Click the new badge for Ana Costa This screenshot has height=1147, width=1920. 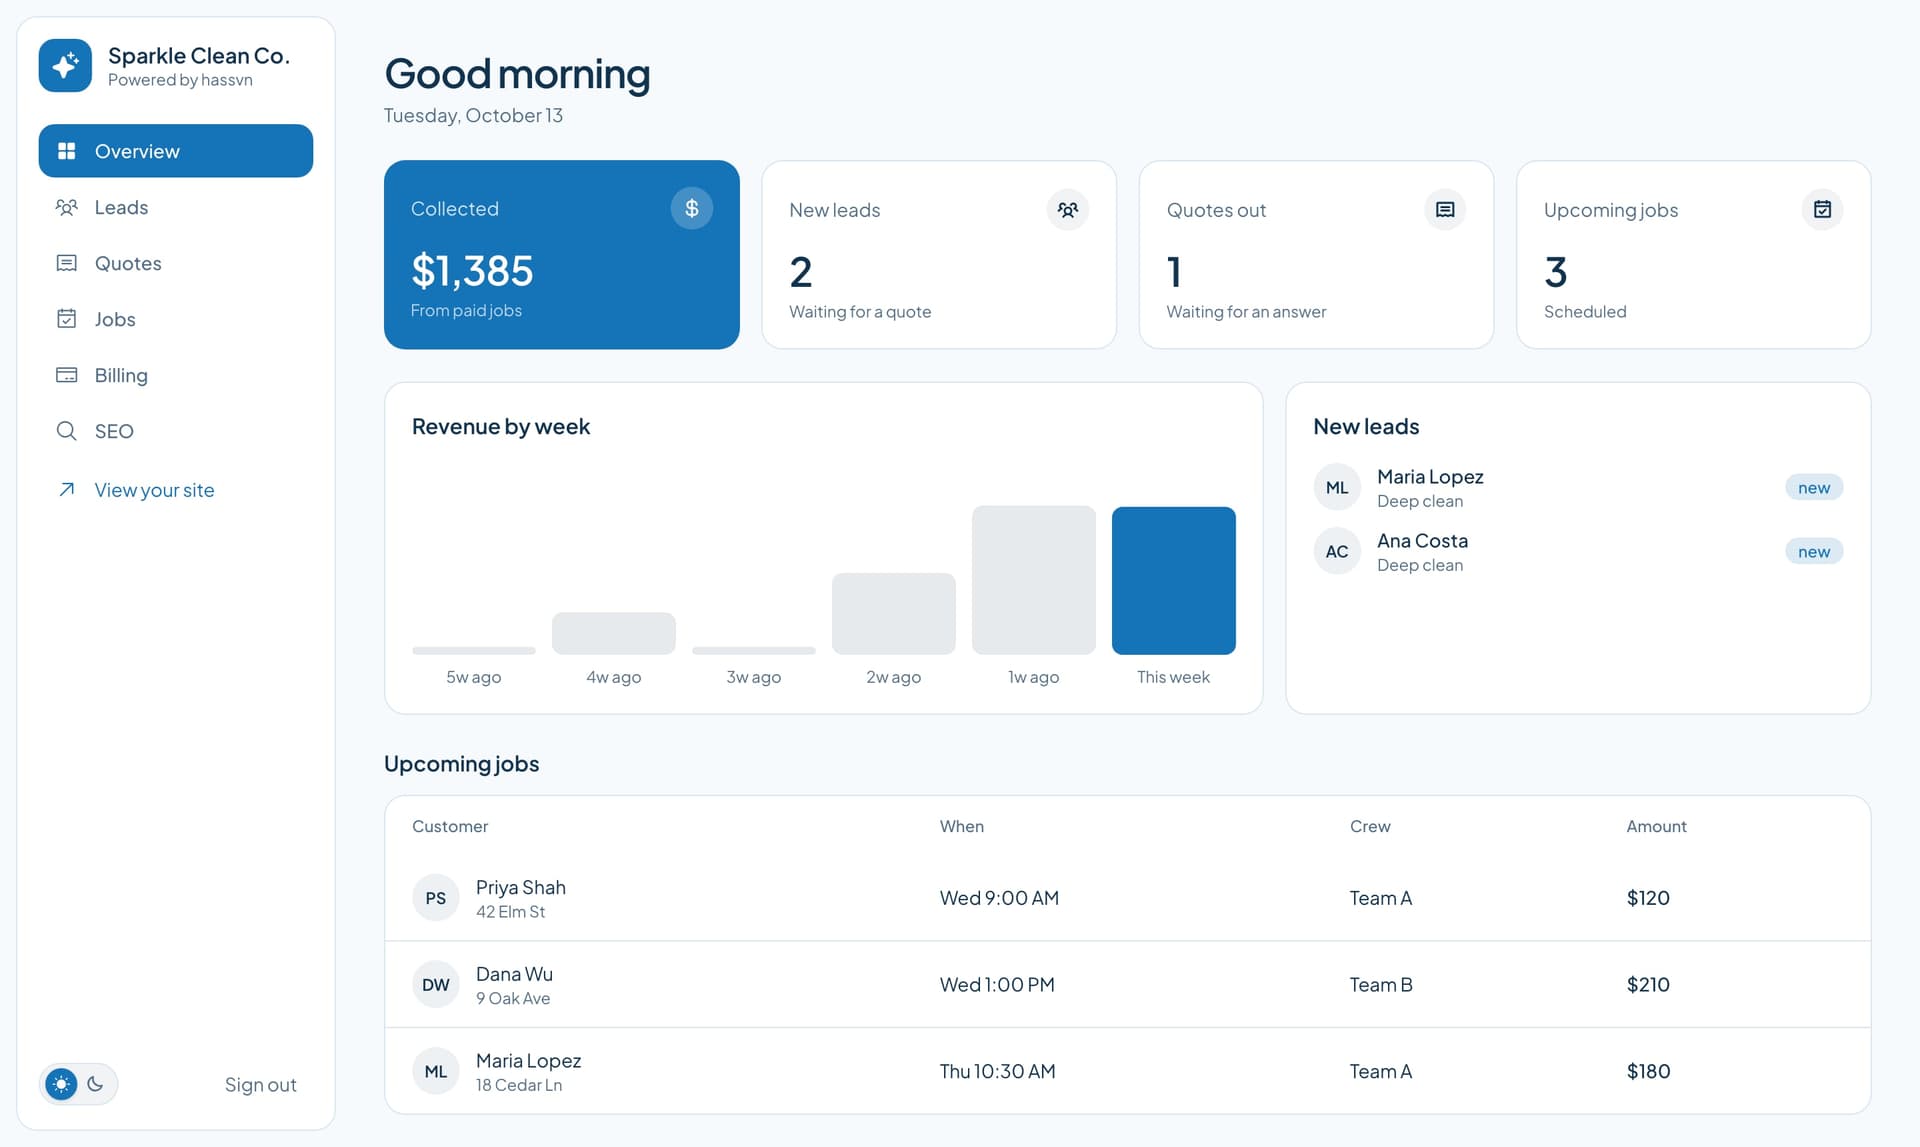(1814, 552)
